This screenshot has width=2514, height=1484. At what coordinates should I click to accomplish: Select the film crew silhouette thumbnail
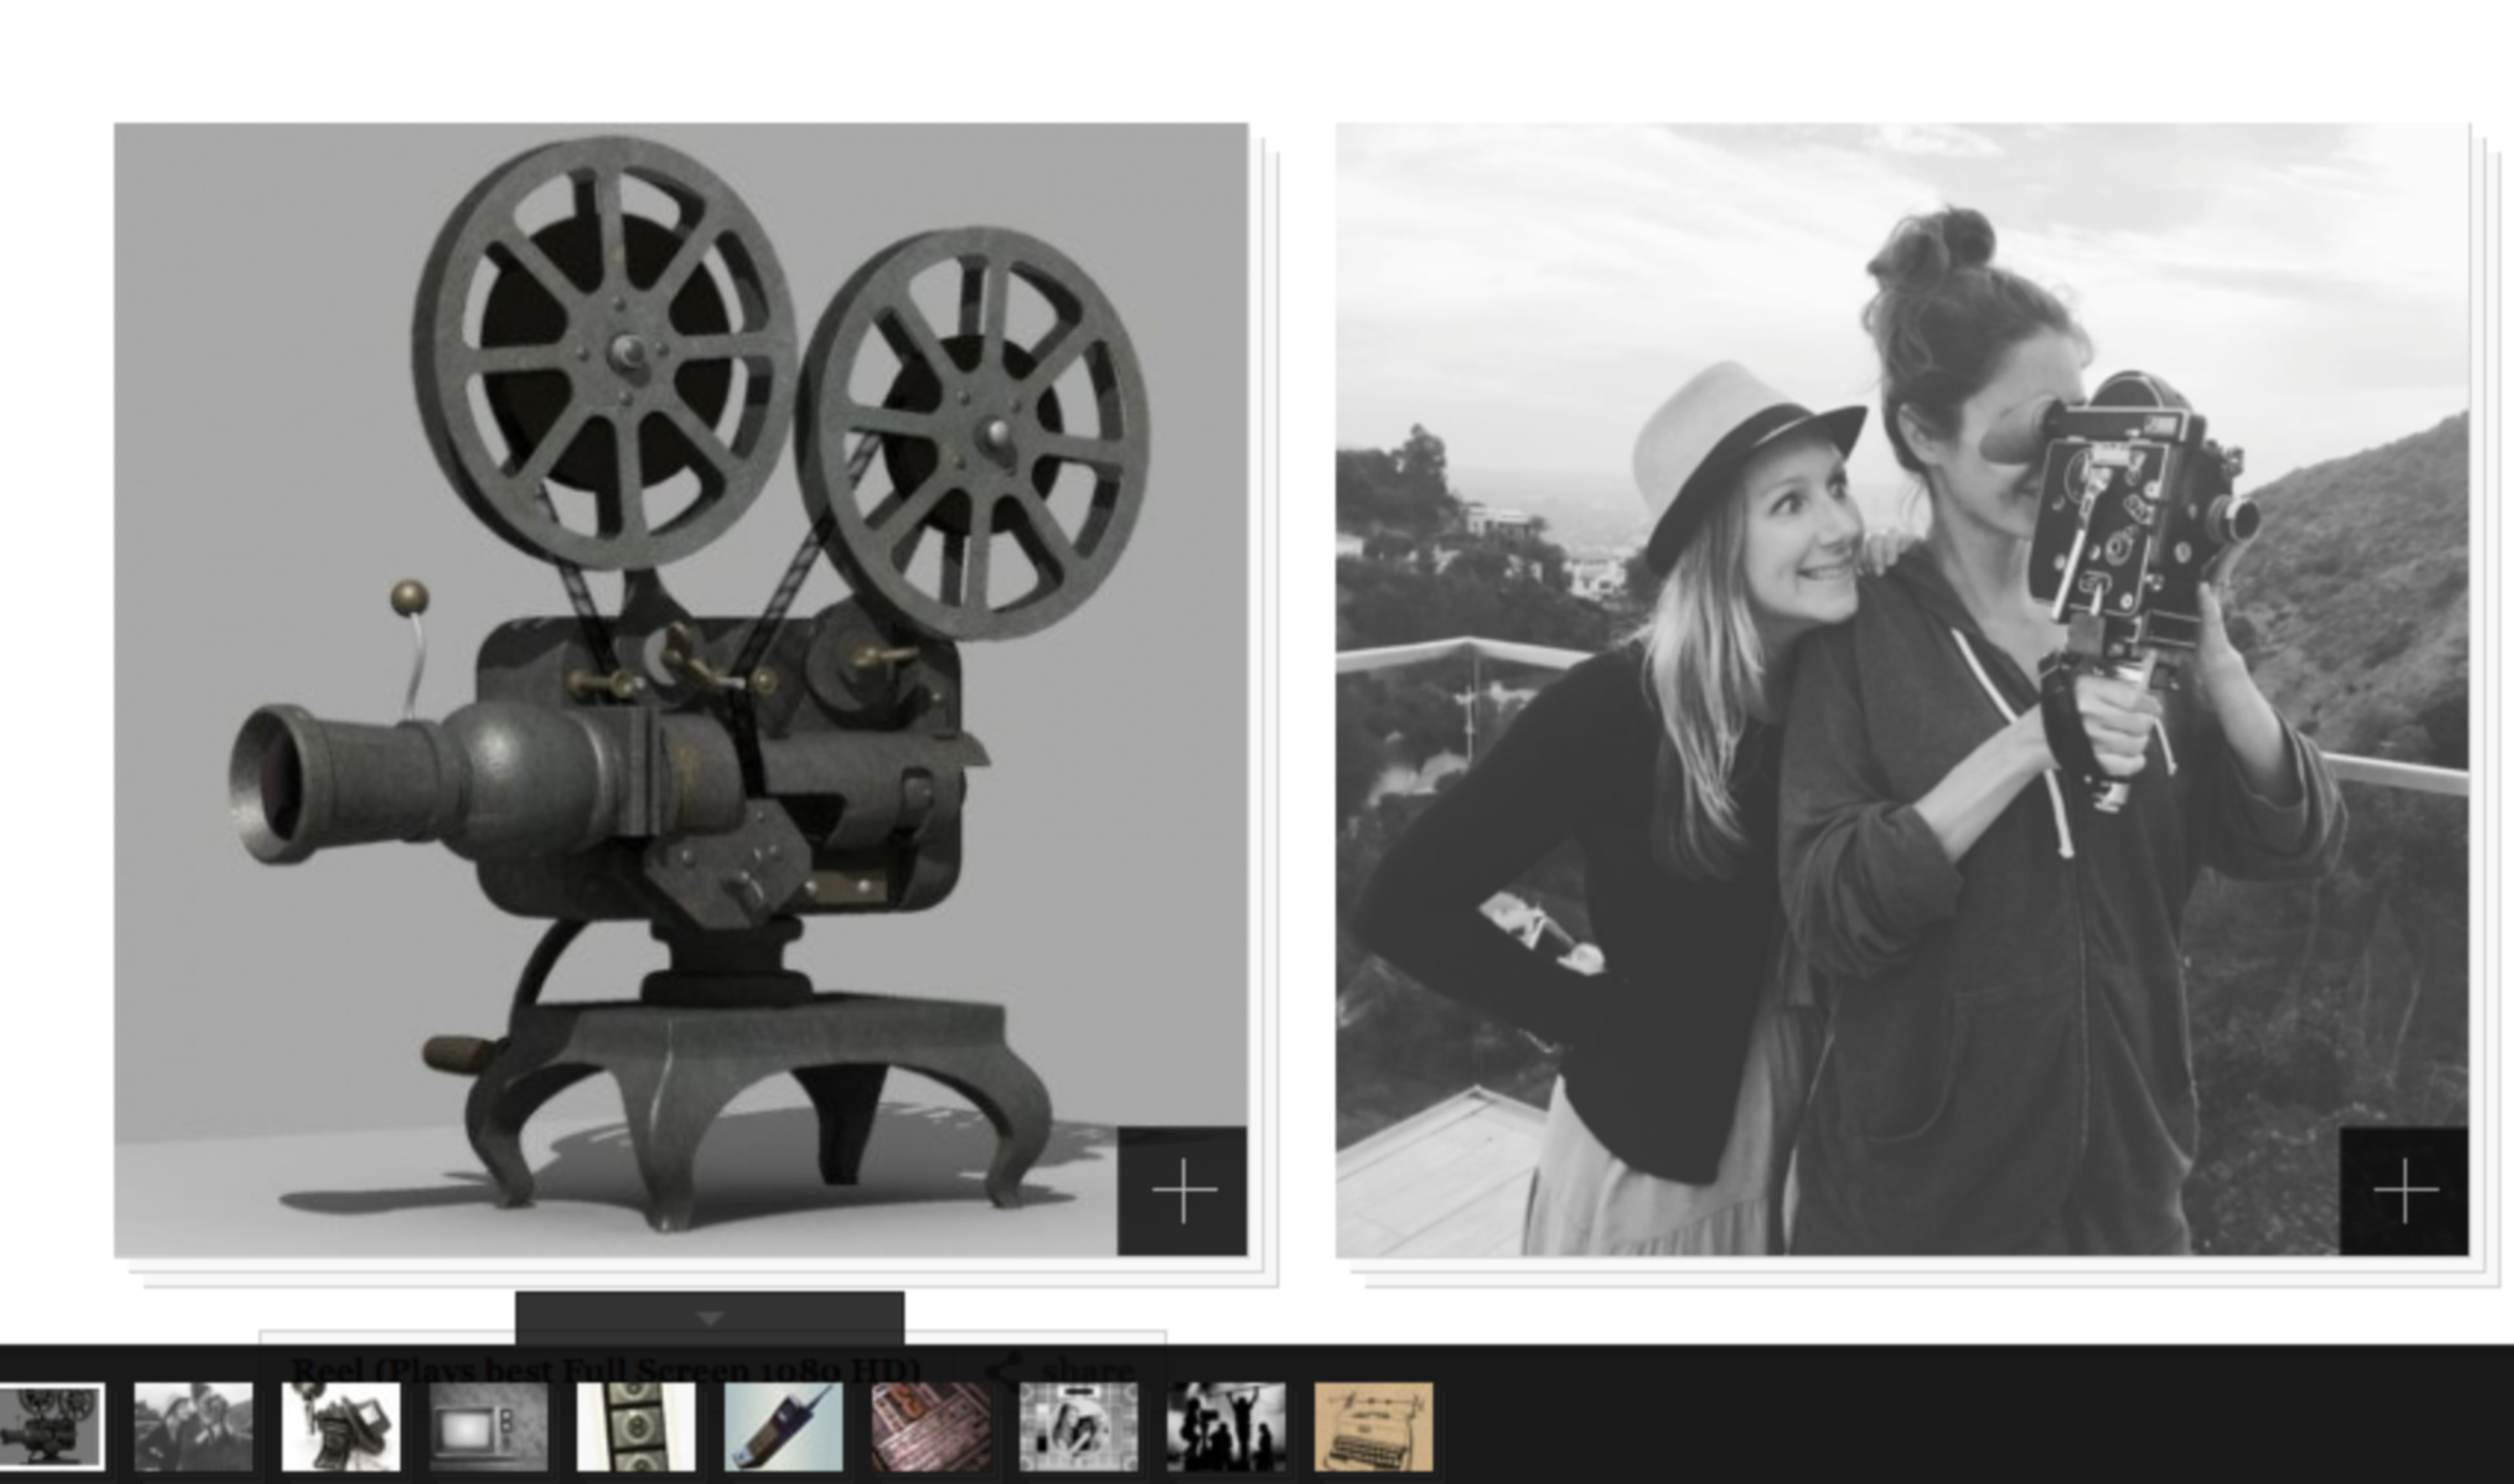click(x=1226, y=1427)
